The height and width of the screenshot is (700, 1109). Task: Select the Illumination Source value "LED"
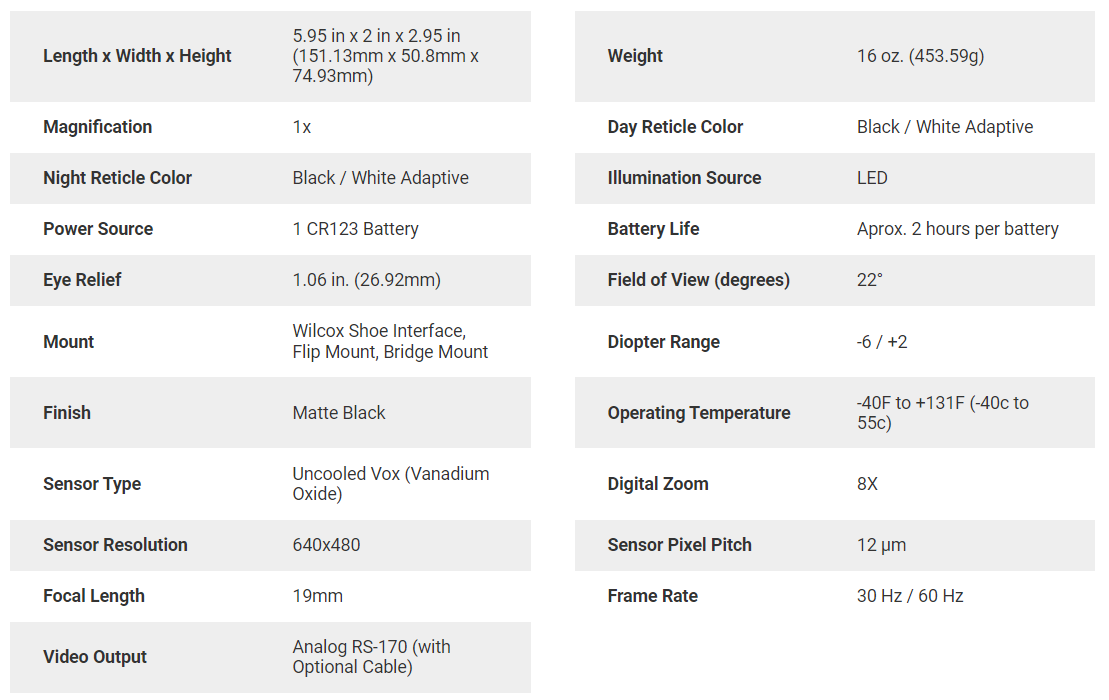[872, 178]
